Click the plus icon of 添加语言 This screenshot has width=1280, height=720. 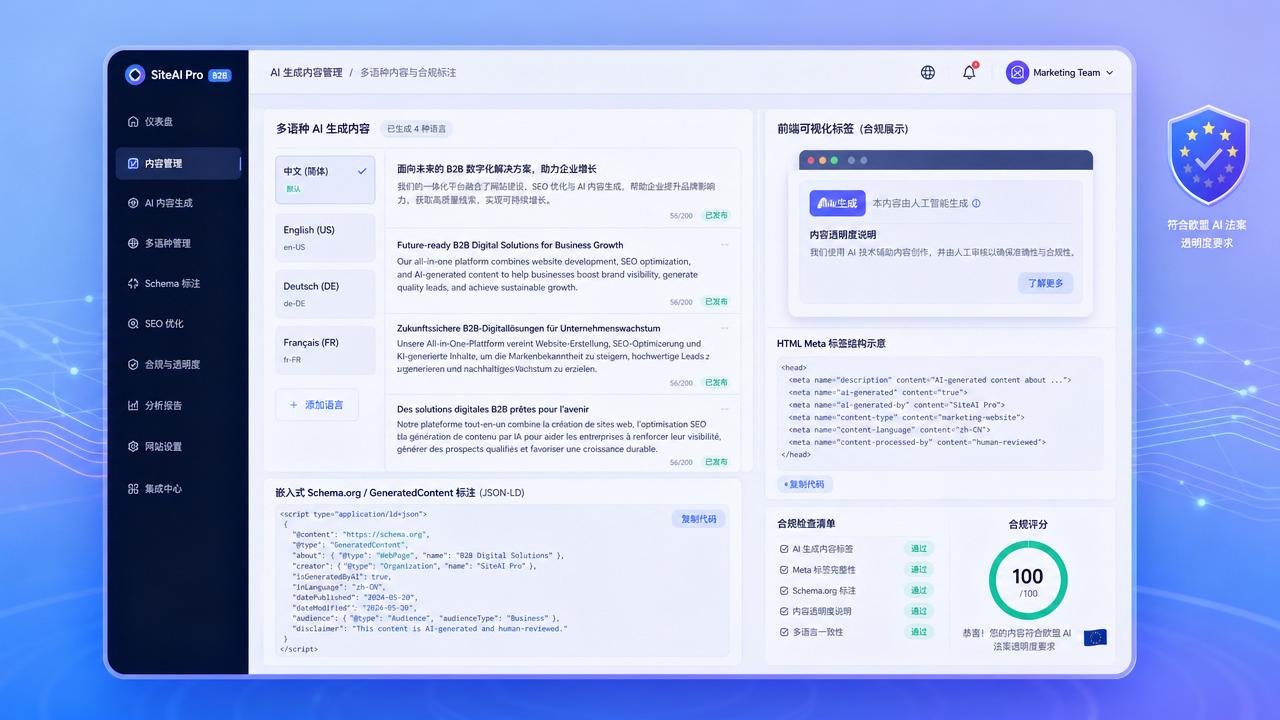pyautogui.click(x=293, y=405)
